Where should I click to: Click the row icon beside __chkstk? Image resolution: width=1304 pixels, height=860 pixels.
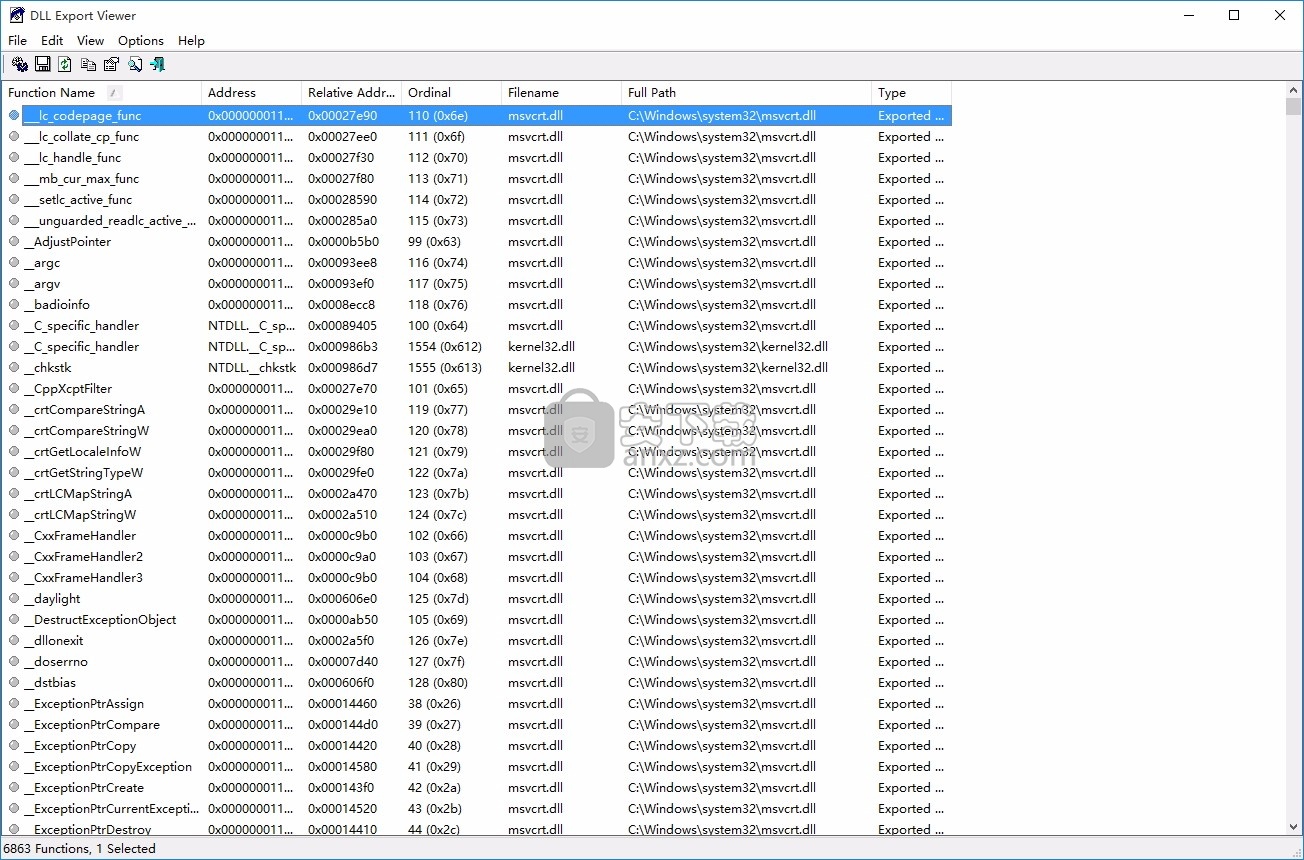coord(14,368)
